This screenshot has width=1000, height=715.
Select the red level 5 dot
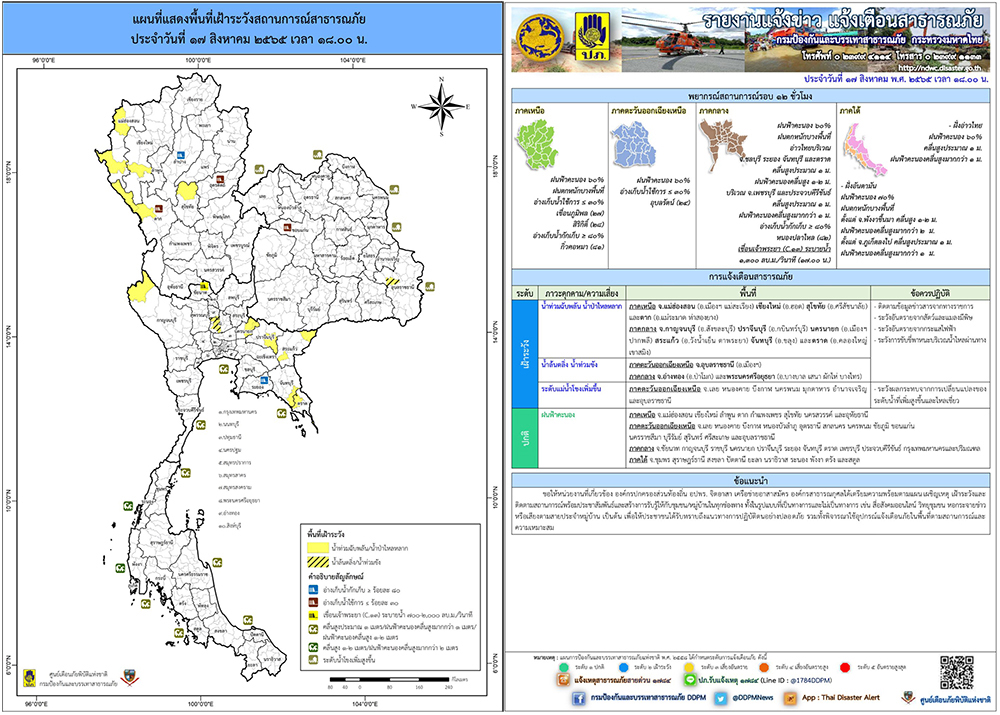[x=845, y=667]
